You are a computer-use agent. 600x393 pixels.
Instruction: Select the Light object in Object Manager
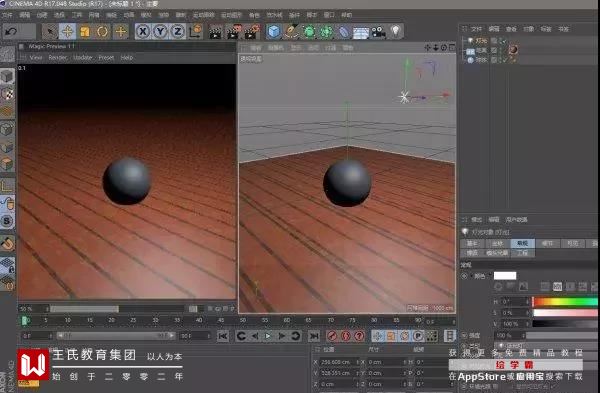point(481,40)
